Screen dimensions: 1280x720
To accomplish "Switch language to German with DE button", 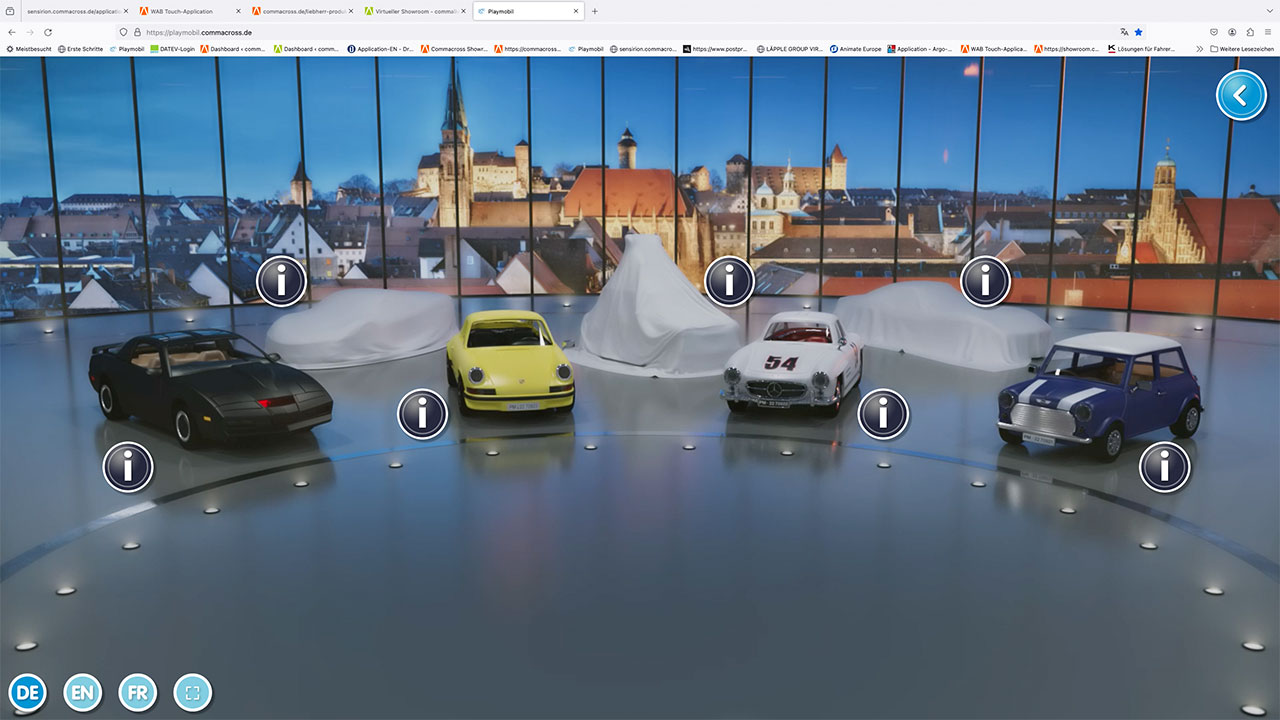I will click(28, 692).
